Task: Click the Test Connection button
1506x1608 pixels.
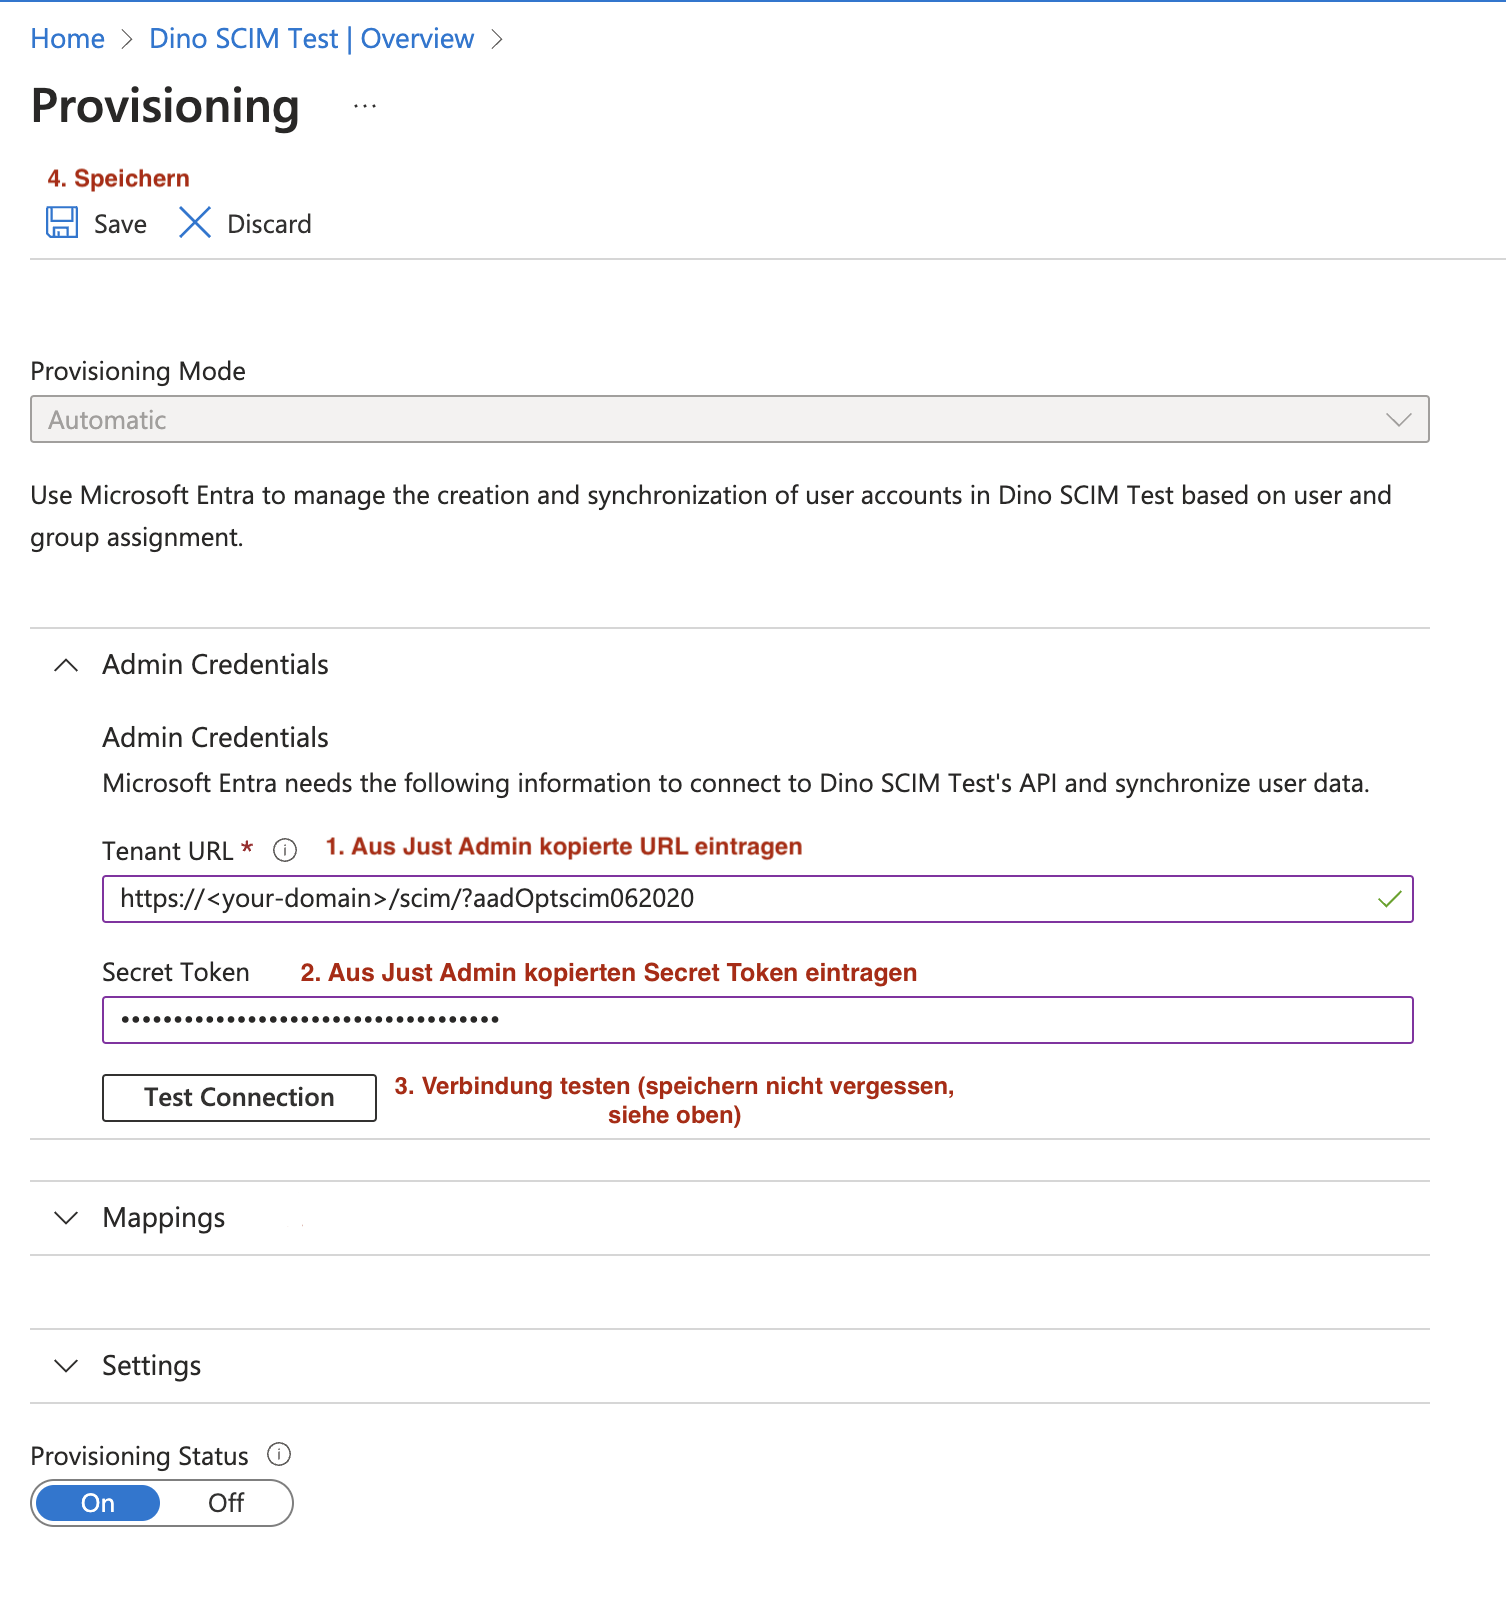Action: point(240,1098)
